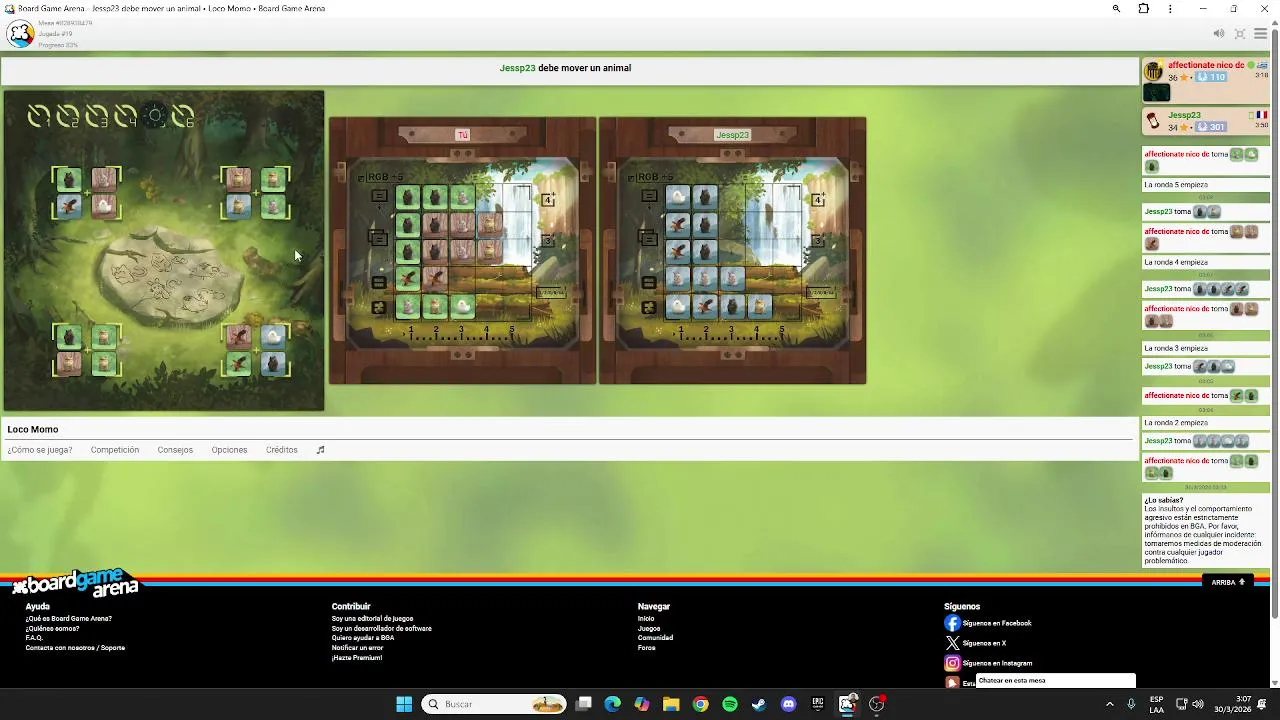Open the F.A.Q. footer link
The width and height of the screenshot is (1280, 720).
[x=34, y=638]
